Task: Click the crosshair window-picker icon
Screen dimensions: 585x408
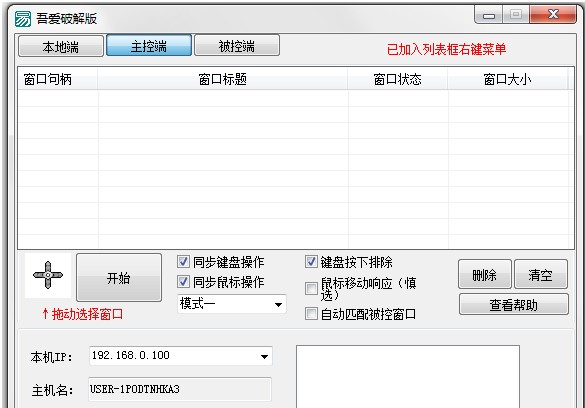Action: [x=48, y=275]
